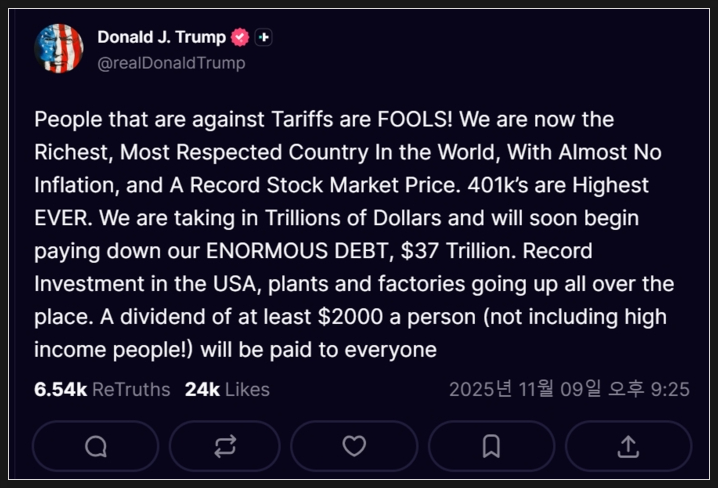
Task: Reply to the tariffs post
Action: coord(96,446)
